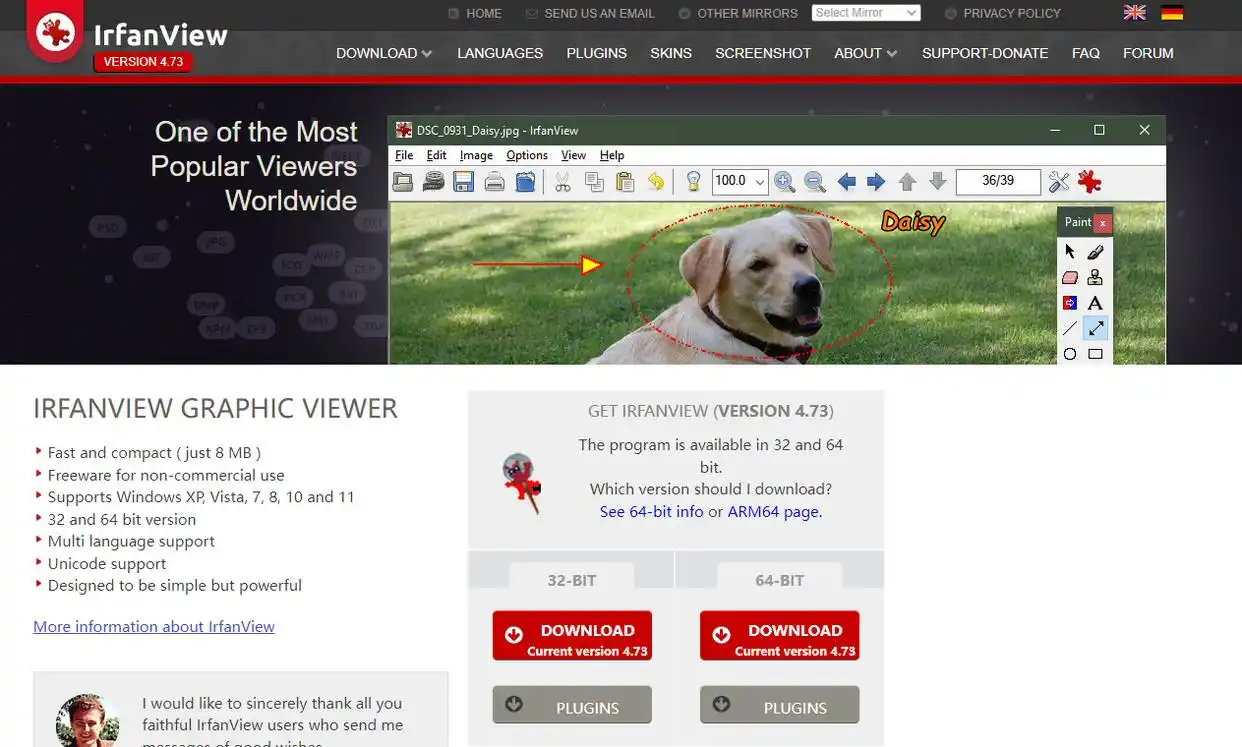Click the Paste clipboard icon in screenshot toolbar
Image resolution: width=1242 pixels, height=747 pixels.
[625, 181]
